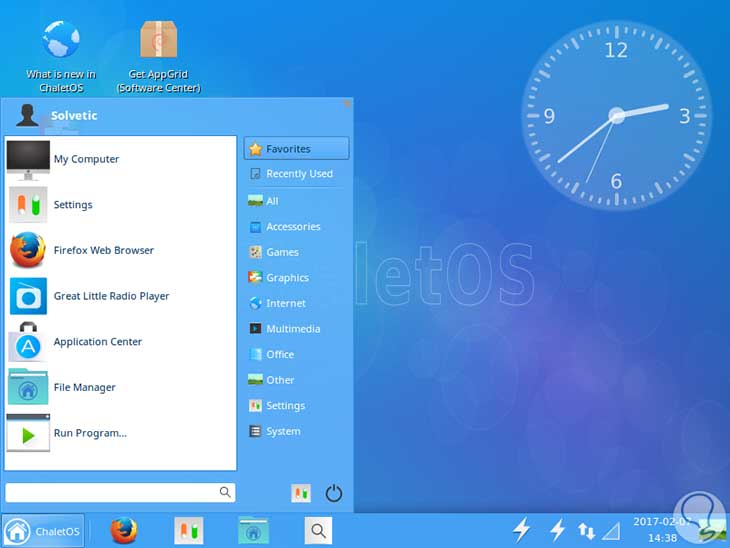
Task: Launch Firefox from the favorites list icon
Action: [28, 250]
